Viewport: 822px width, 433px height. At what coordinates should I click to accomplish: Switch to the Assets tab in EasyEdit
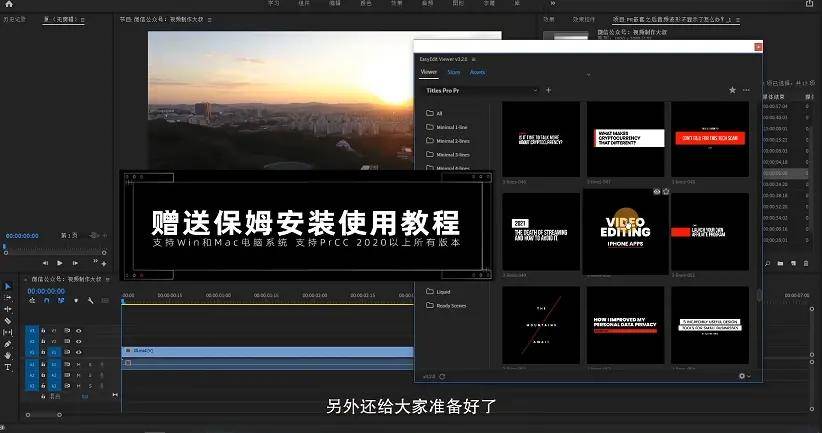pos(477,72)
